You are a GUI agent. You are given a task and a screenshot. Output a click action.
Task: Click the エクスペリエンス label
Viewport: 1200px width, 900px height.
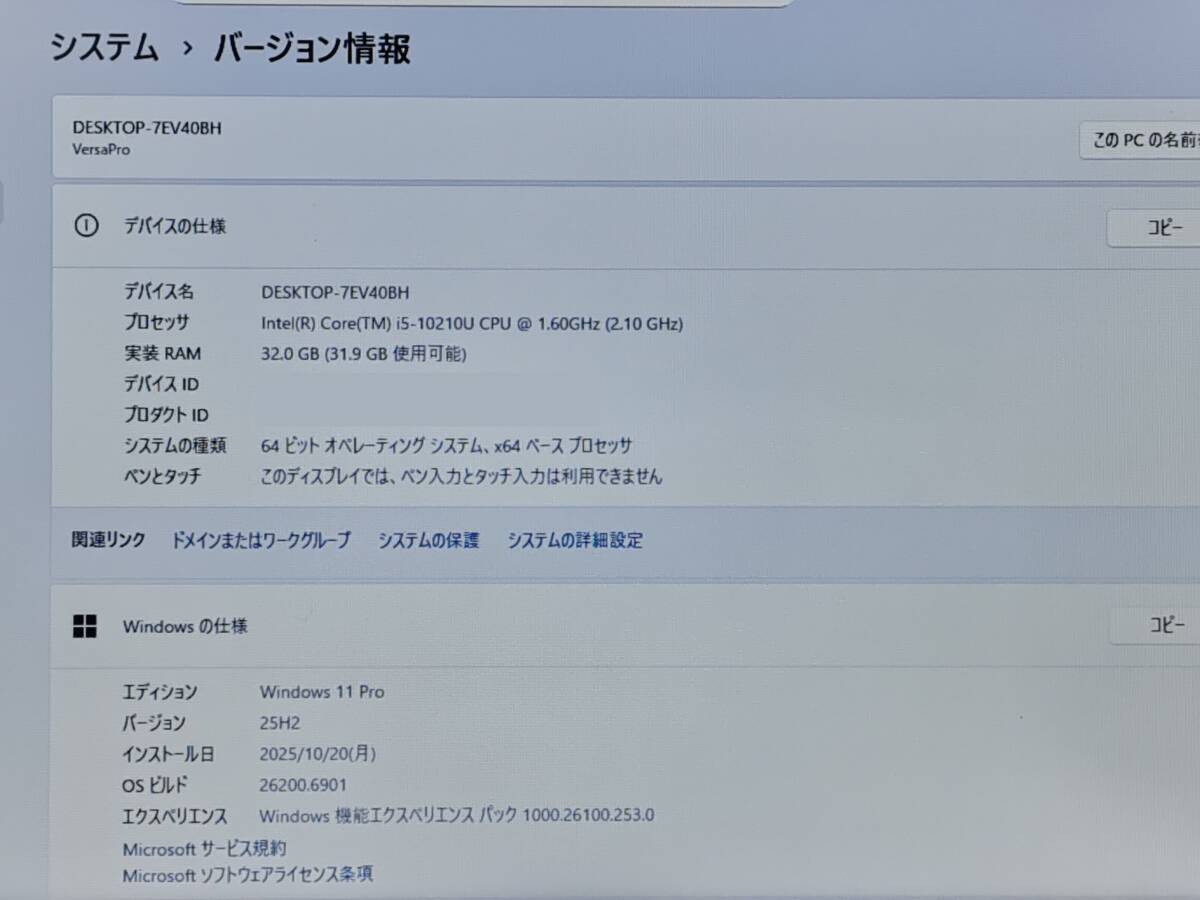(x=175, y=816)
